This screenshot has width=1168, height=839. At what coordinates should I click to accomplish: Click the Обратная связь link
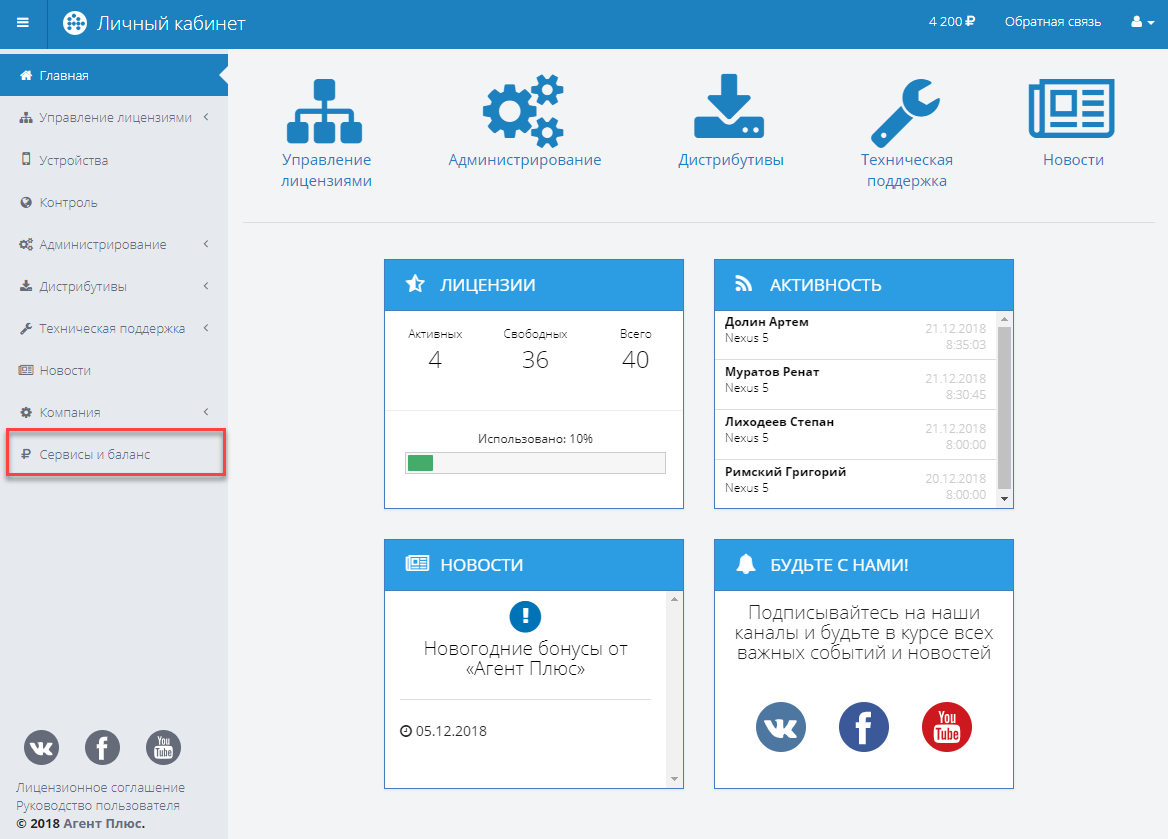[1052, 22]
